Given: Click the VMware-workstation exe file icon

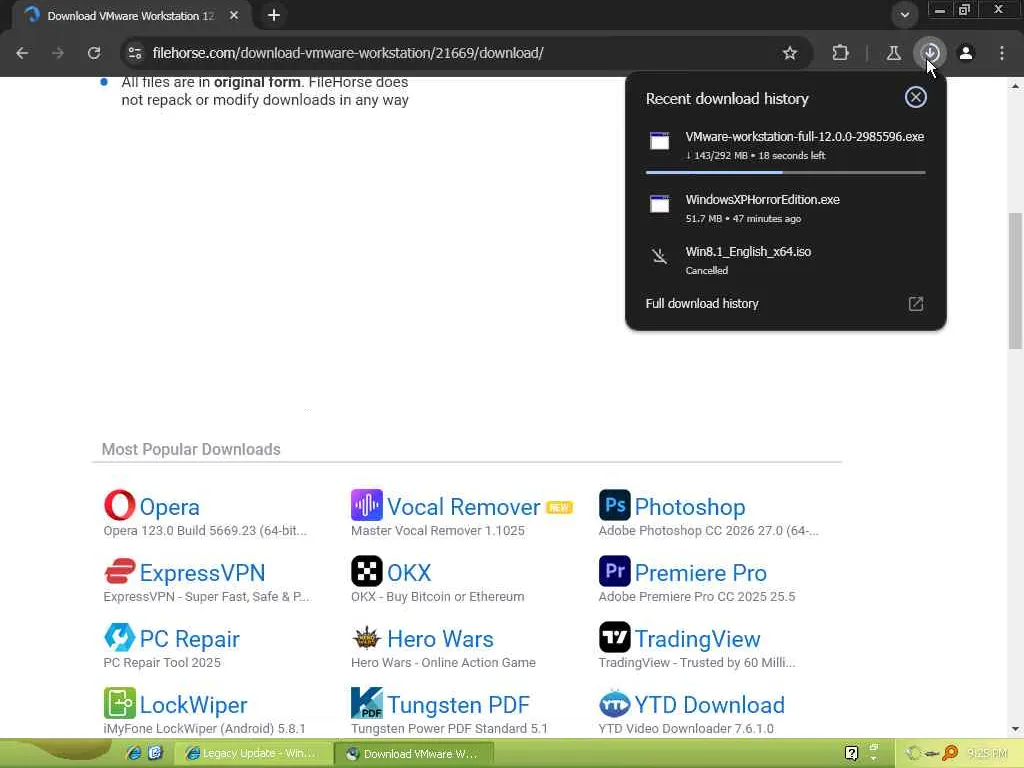Looking at the screenshot, I should (x=660, y=141).
